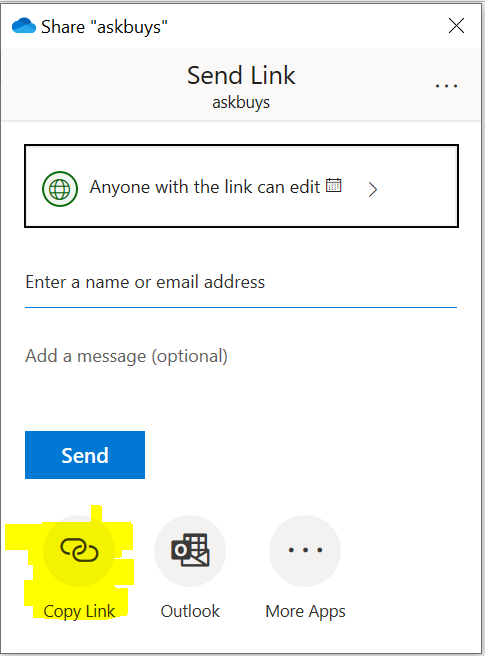Expand link settings with the right chevron
Screen dimensions: 485x656
(373, 190)
